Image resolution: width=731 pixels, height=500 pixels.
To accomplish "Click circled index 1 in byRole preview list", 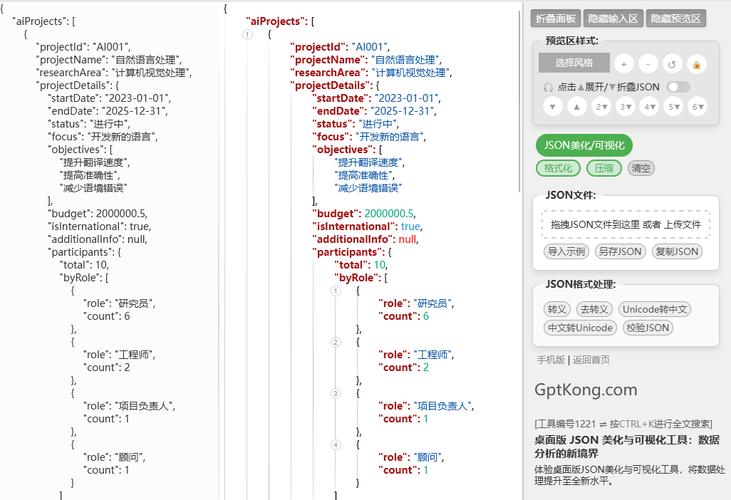I will pyautogui.click(x=336, y=291).
